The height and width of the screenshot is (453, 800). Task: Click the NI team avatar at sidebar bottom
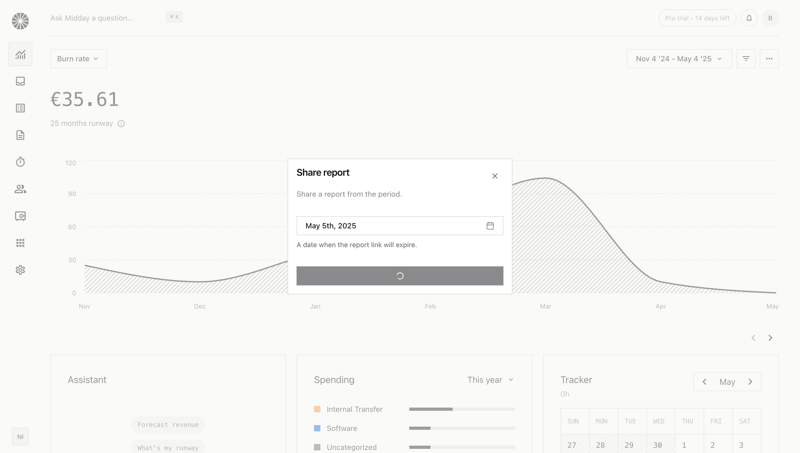20,437
